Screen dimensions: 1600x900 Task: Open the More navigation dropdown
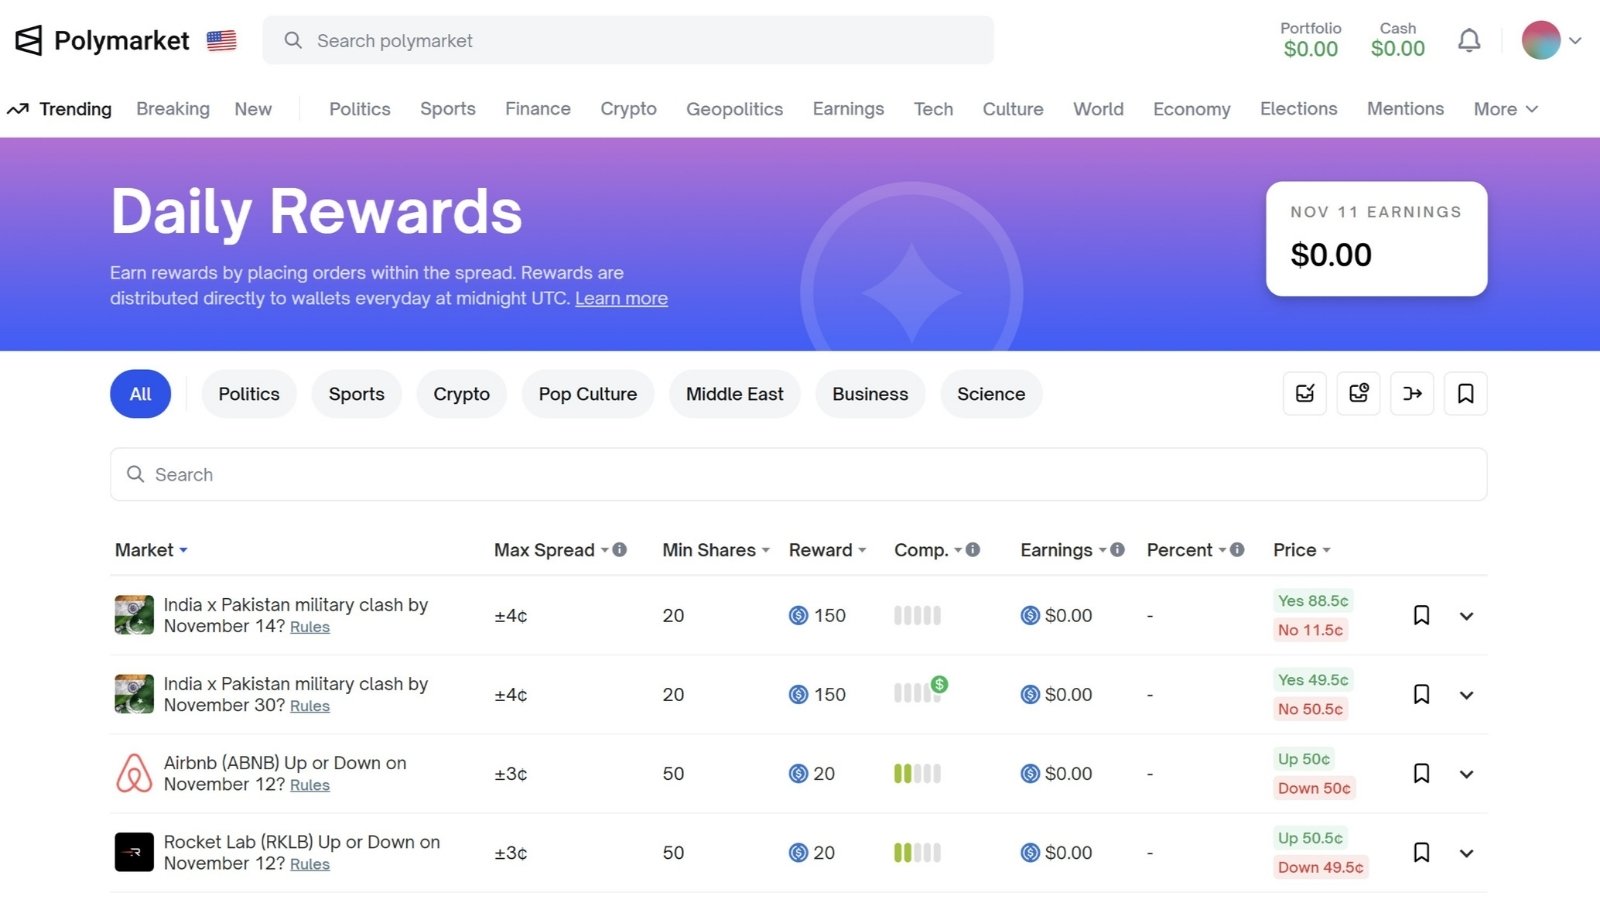pyautogui.click(x=1505, y=109)
